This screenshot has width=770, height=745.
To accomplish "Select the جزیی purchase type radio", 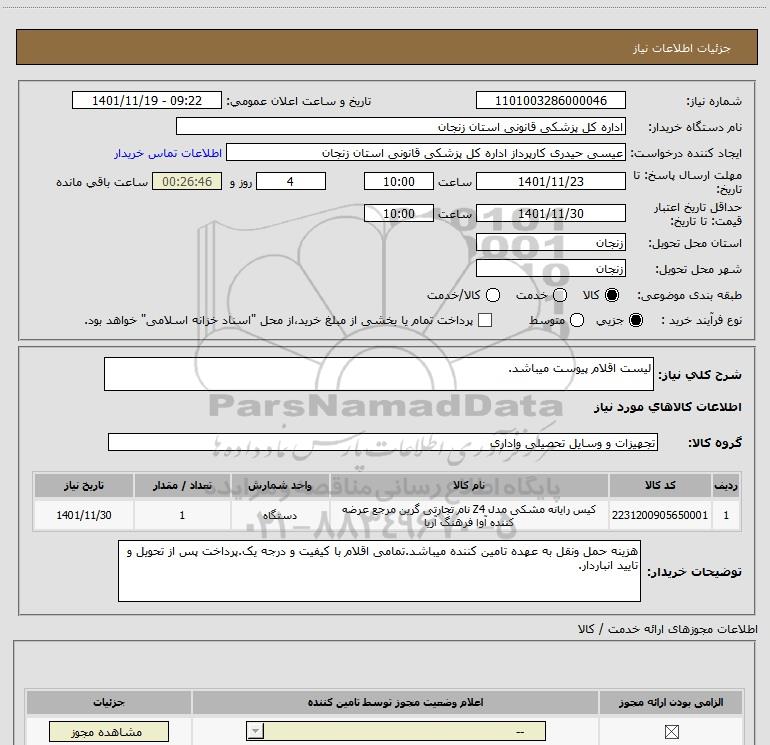I will 635,320.
